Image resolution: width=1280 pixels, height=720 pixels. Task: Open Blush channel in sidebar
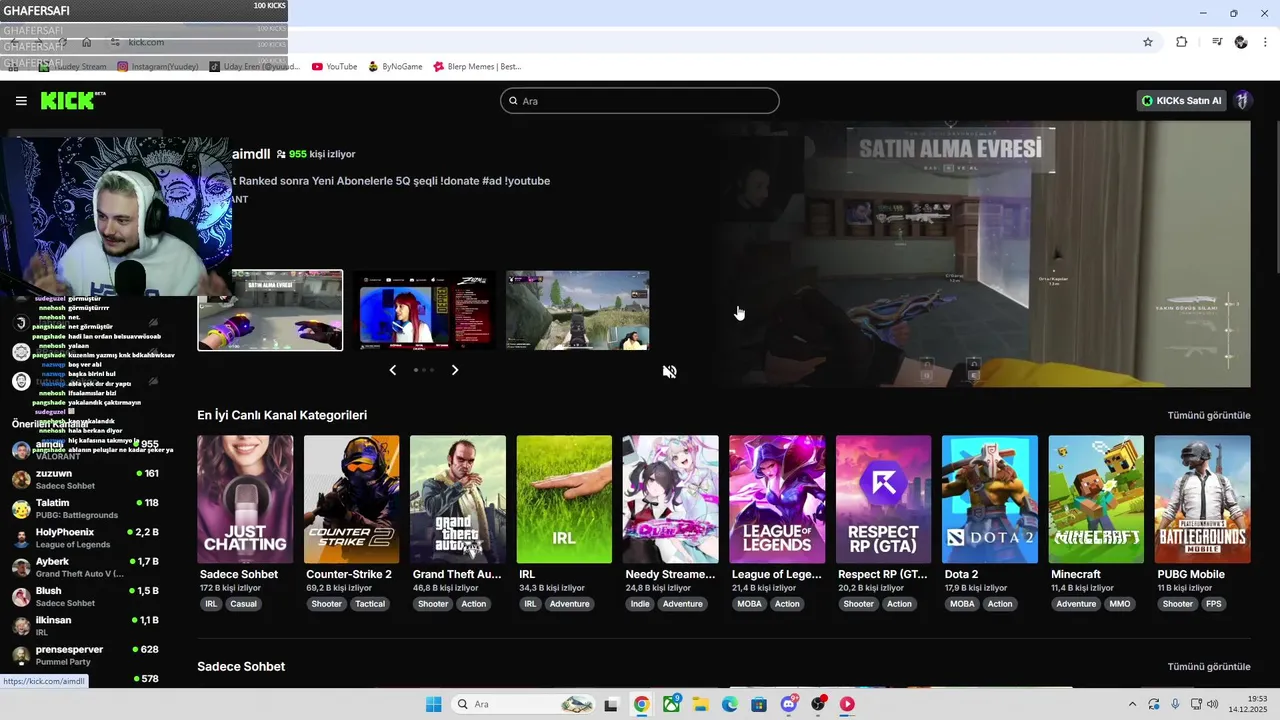pyautogui.click(x=86, y=596)
